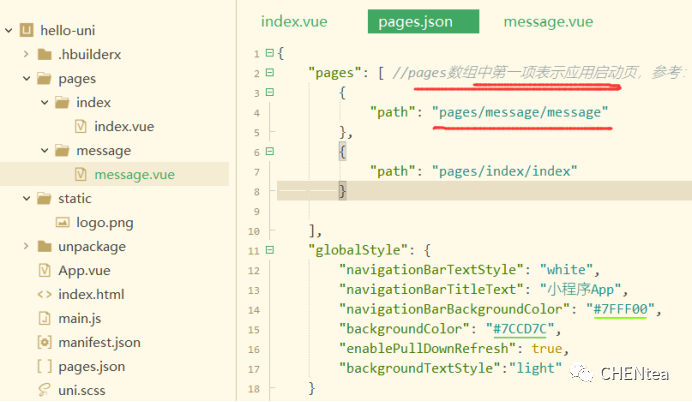Switch to the message.vue editor tab
This screenshot has width=692, height=402.
[548, 21]
